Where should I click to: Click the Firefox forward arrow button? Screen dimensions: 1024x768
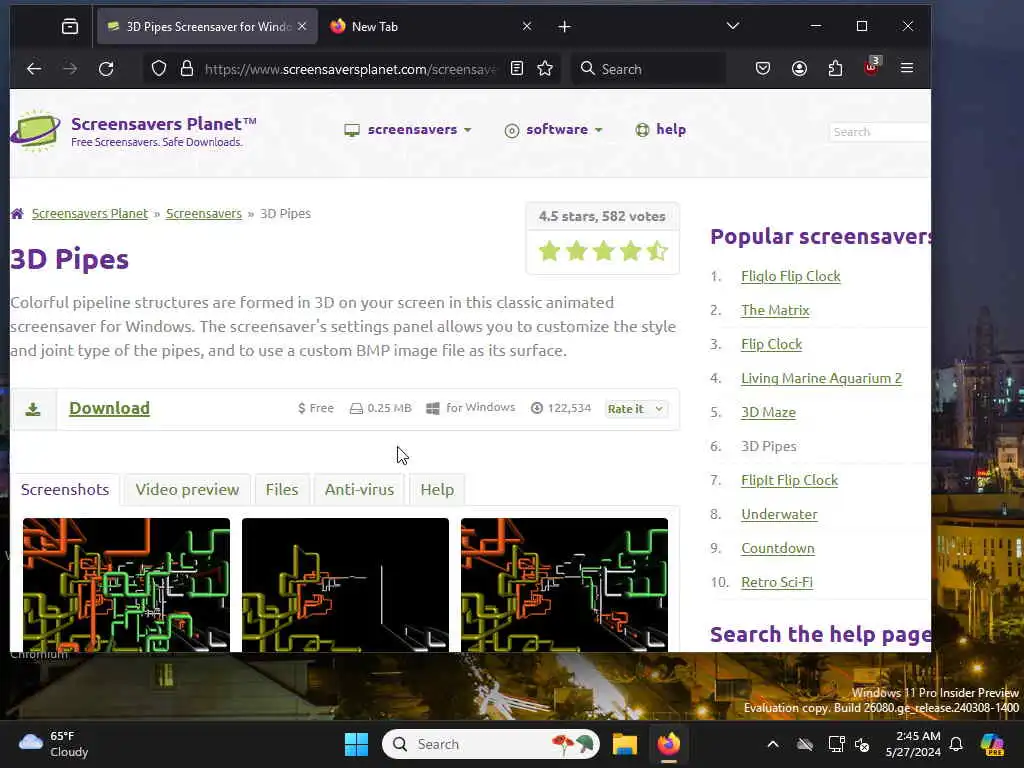pyautogui.click(x=70, y=69)
